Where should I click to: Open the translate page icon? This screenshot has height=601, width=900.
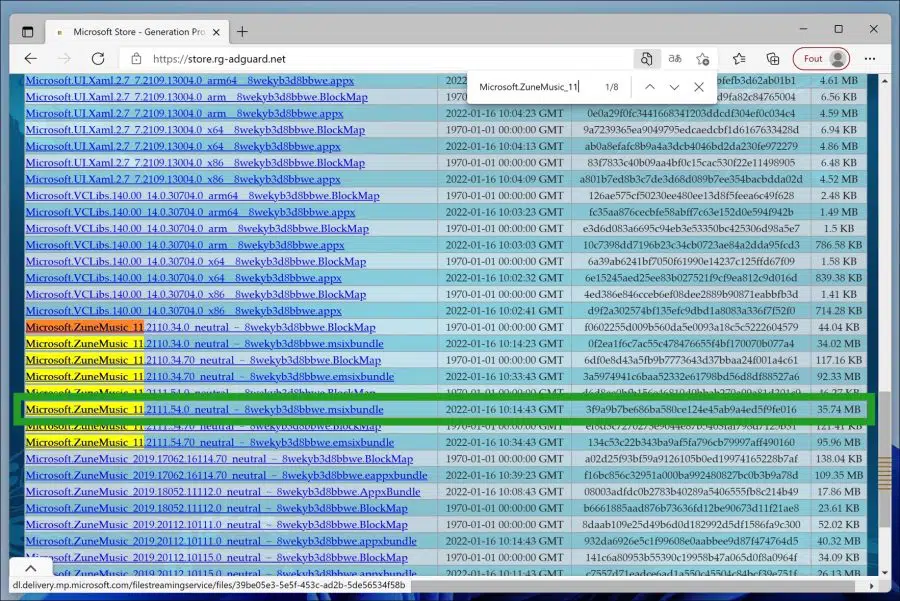(x=675, y=59)
